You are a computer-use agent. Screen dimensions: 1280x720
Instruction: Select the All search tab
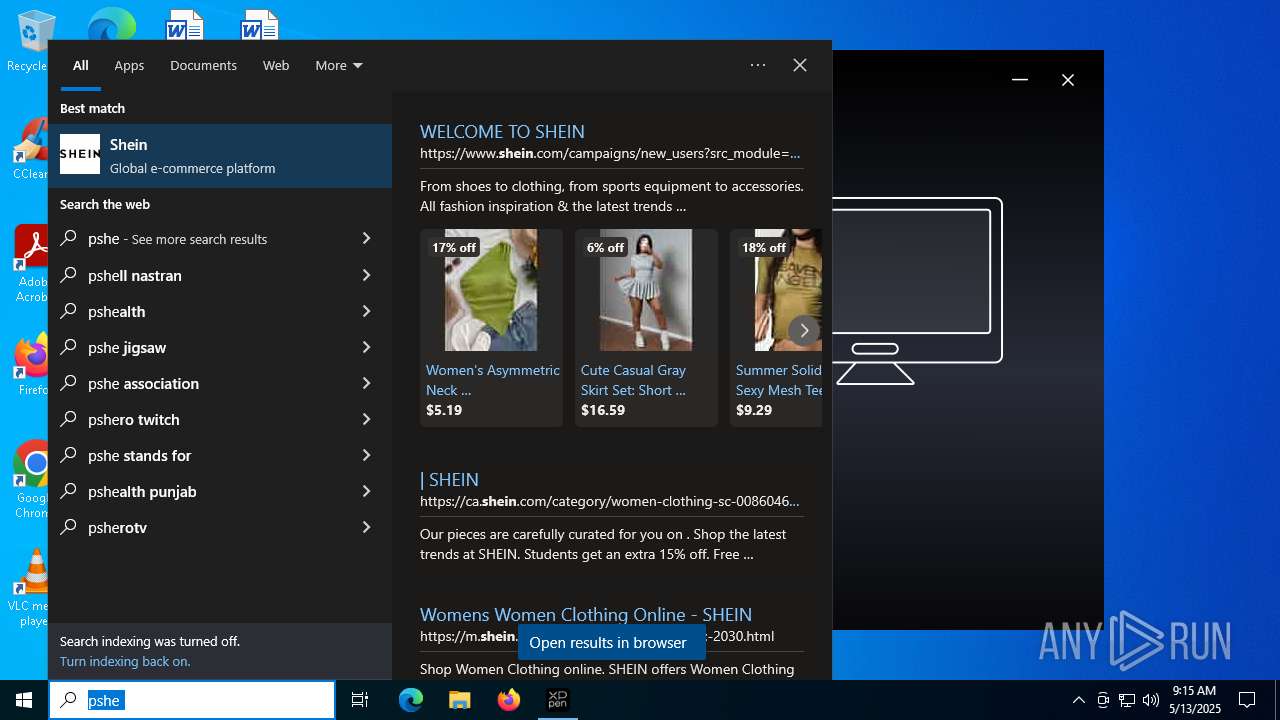pyautogui.click(x=81, y=65)
